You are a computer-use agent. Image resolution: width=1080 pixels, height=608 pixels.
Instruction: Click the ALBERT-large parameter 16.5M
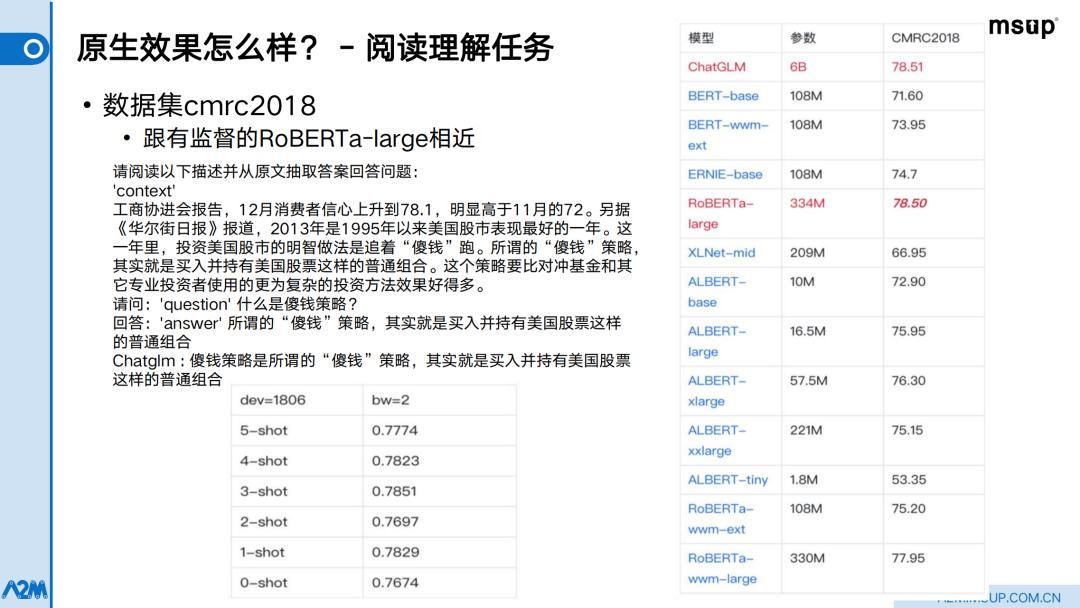(807, 331)
